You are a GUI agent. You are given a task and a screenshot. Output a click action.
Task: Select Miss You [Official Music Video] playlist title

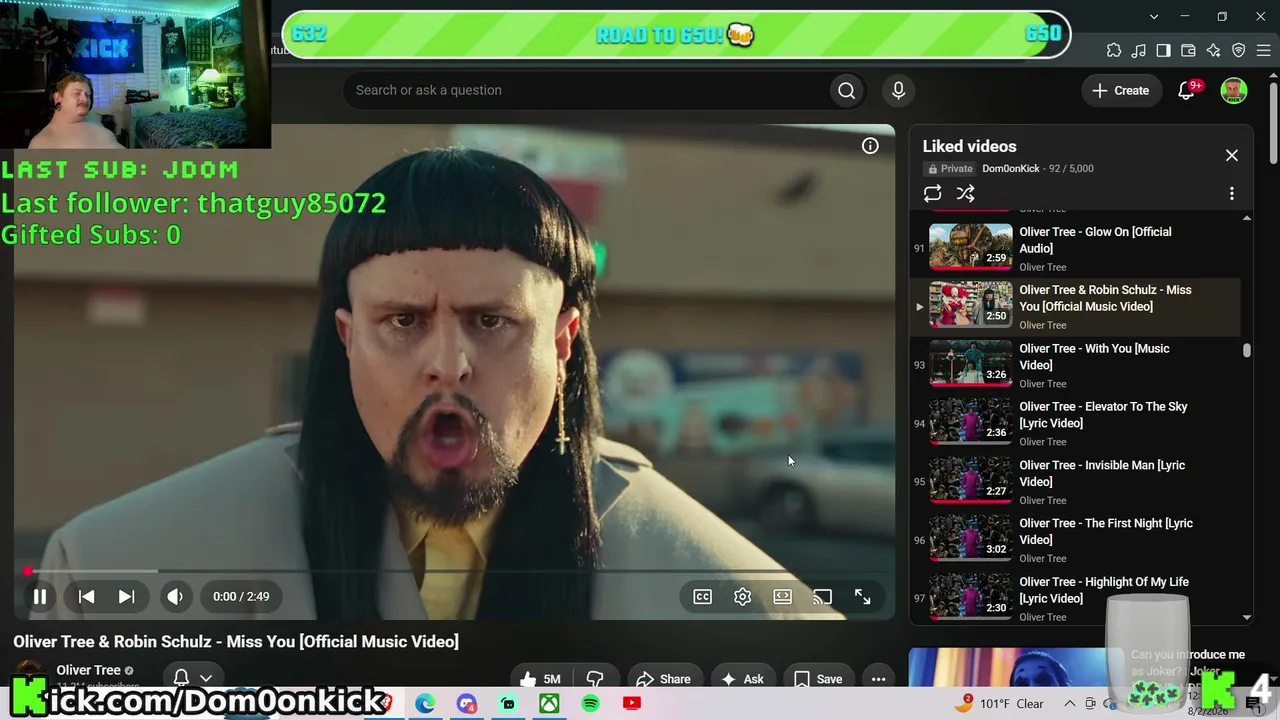pyautogui.click(x=1105, y=298)
